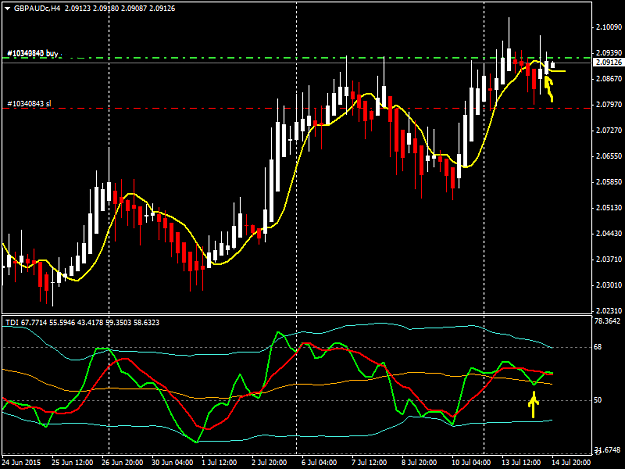Screen dimensions: 625x469
Task: Click the 1 Jul 12:00 time label
Action: tap(219, 462)
